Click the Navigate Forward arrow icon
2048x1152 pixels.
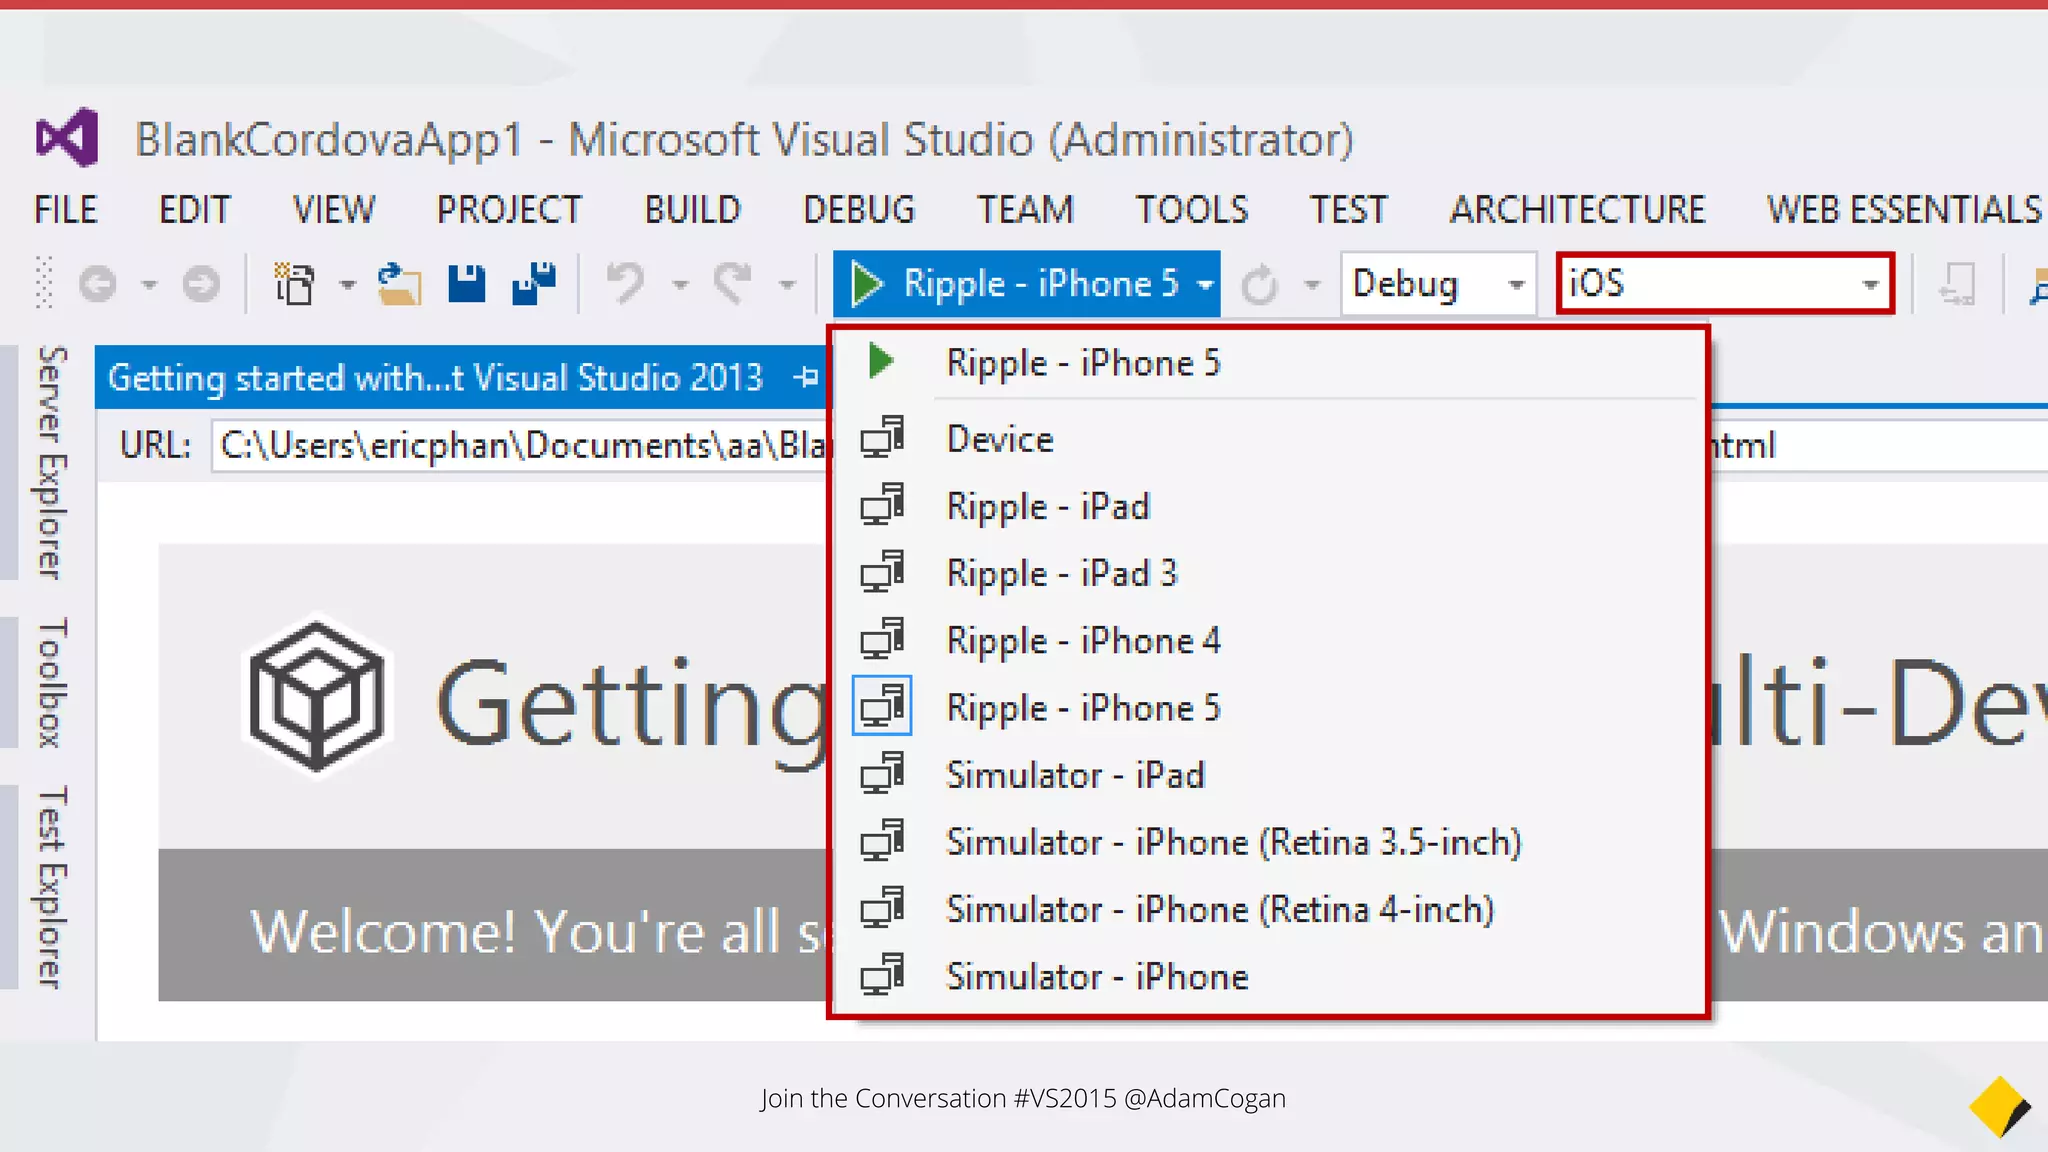[x=201, y=285]
